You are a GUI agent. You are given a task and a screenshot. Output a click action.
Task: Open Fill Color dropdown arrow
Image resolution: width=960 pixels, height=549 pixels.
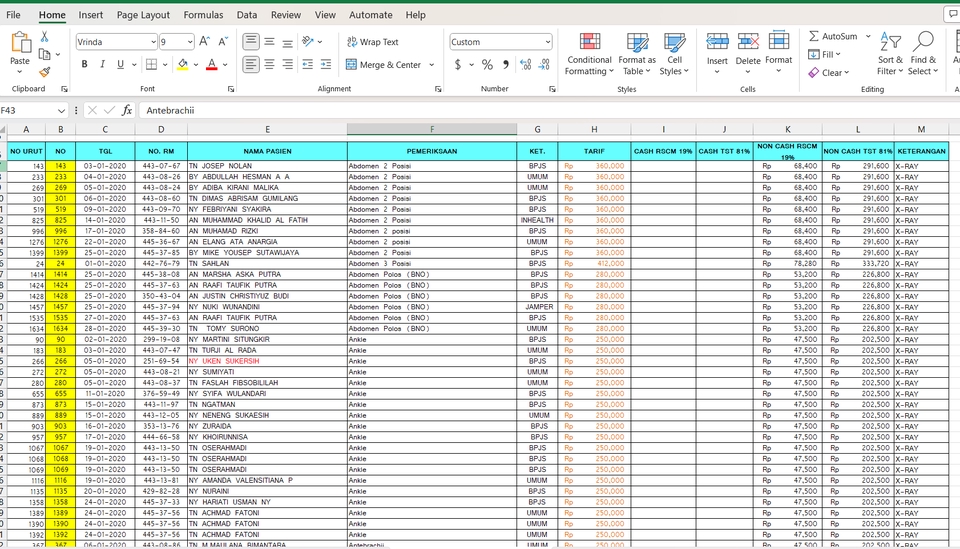point(196,64)
